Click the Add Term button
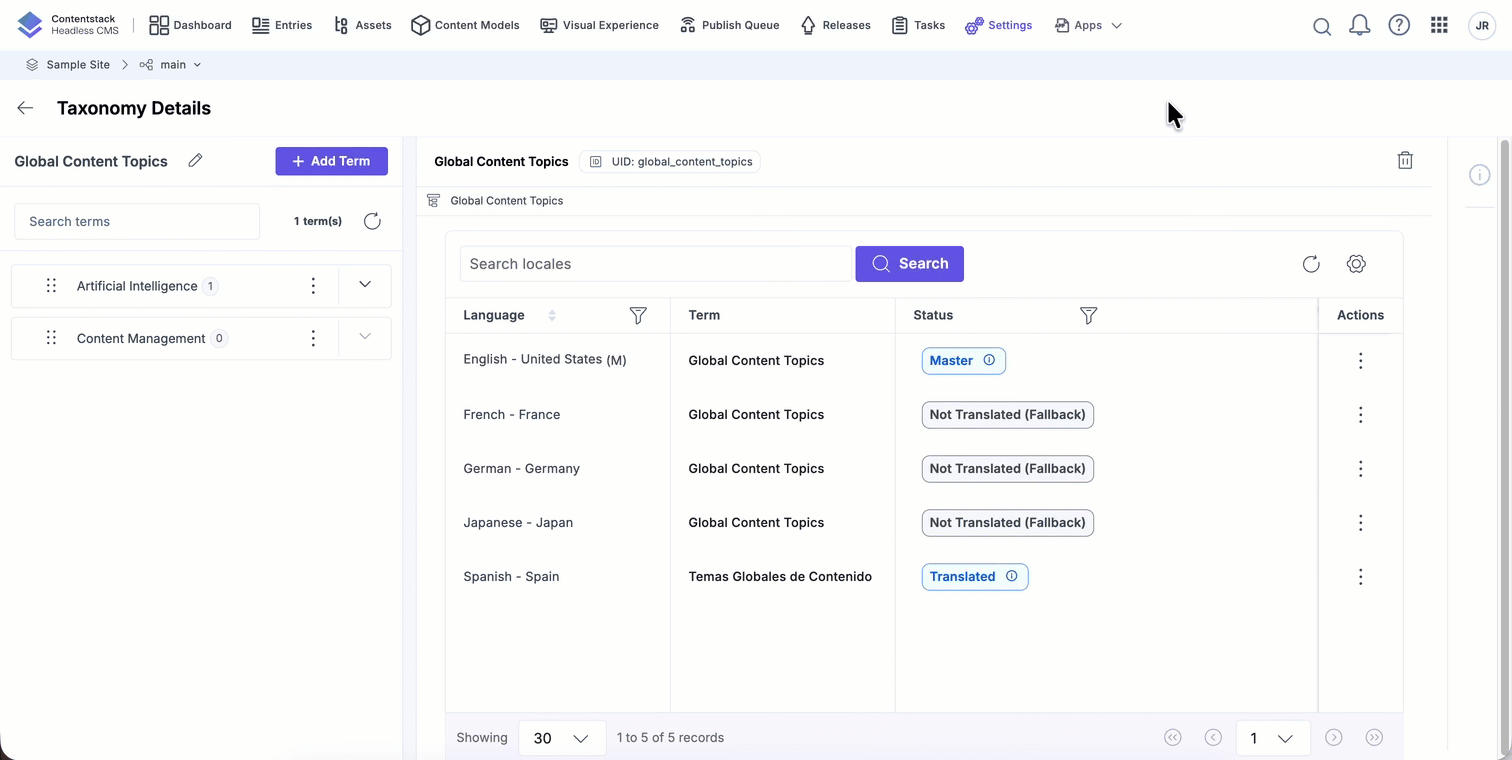Viewport: 1512px width, 760px height. click(331, 161)
